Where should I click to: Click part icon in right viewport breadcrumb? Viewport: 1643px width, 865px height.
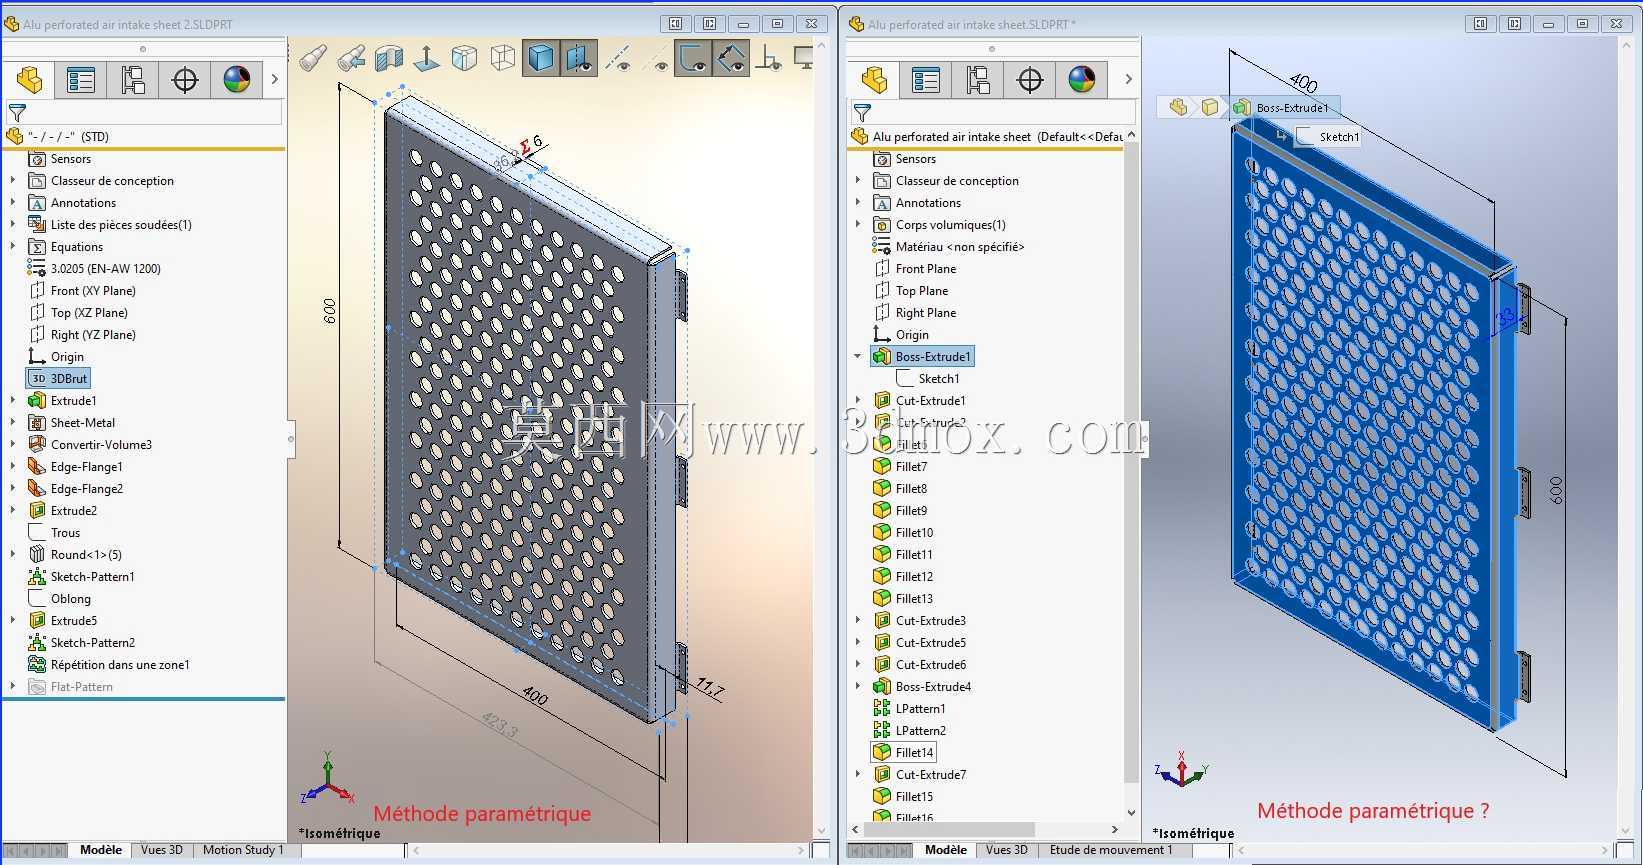click(x=1179, y=107)
